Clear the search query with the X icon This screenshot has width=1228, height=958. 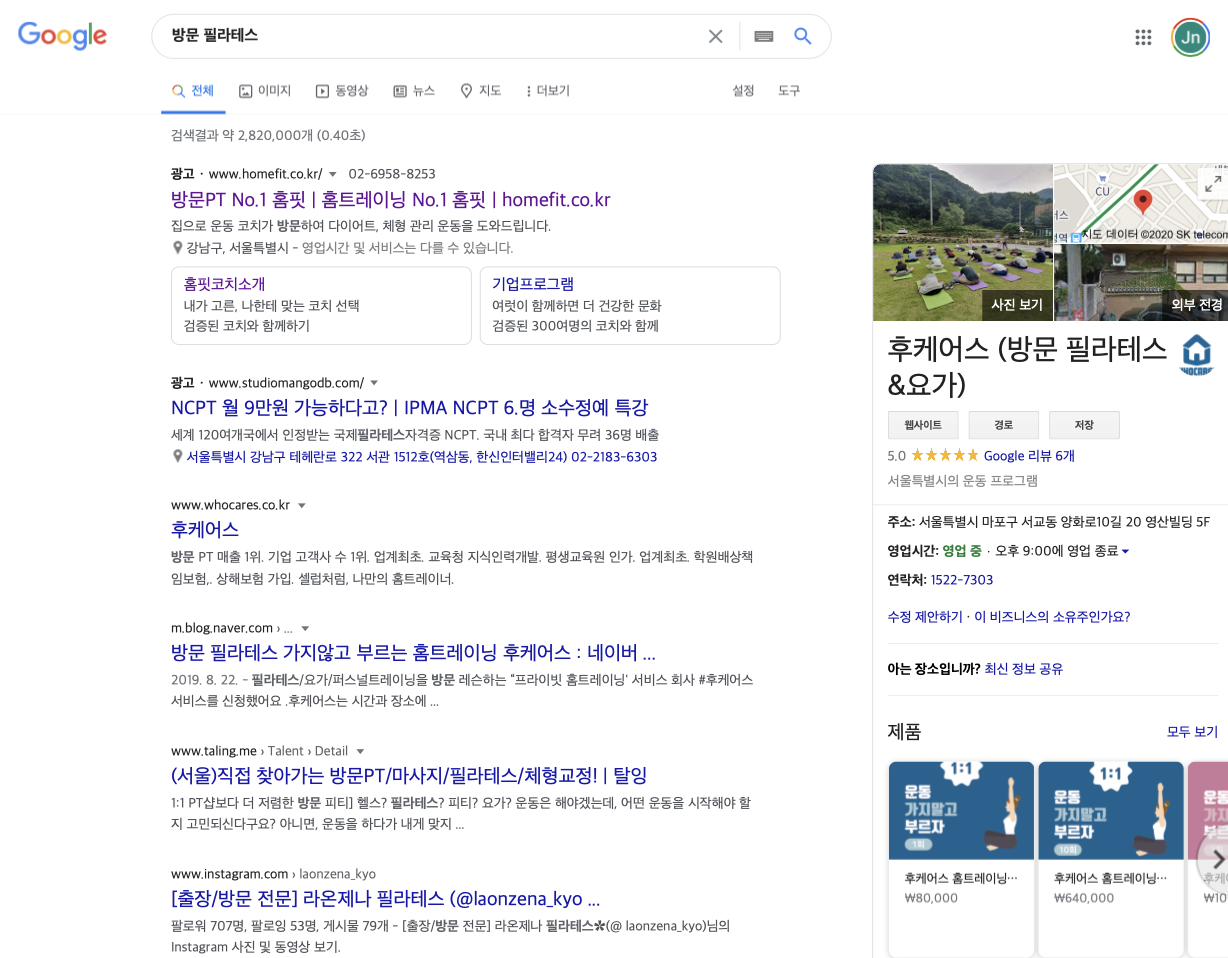[x=715, y=36]
